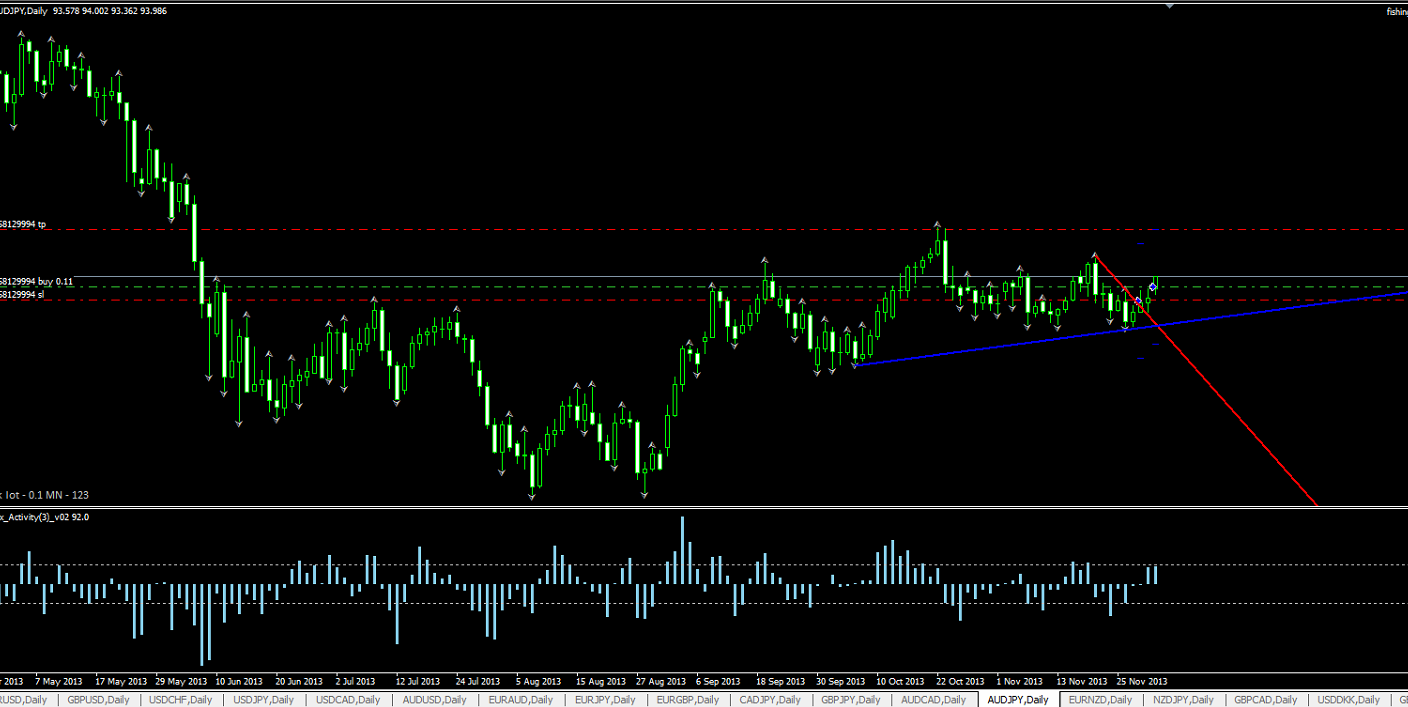Click the '18 Sep 2013' date label
This screenshot has height=707, width=1408.
pos(780,681)
